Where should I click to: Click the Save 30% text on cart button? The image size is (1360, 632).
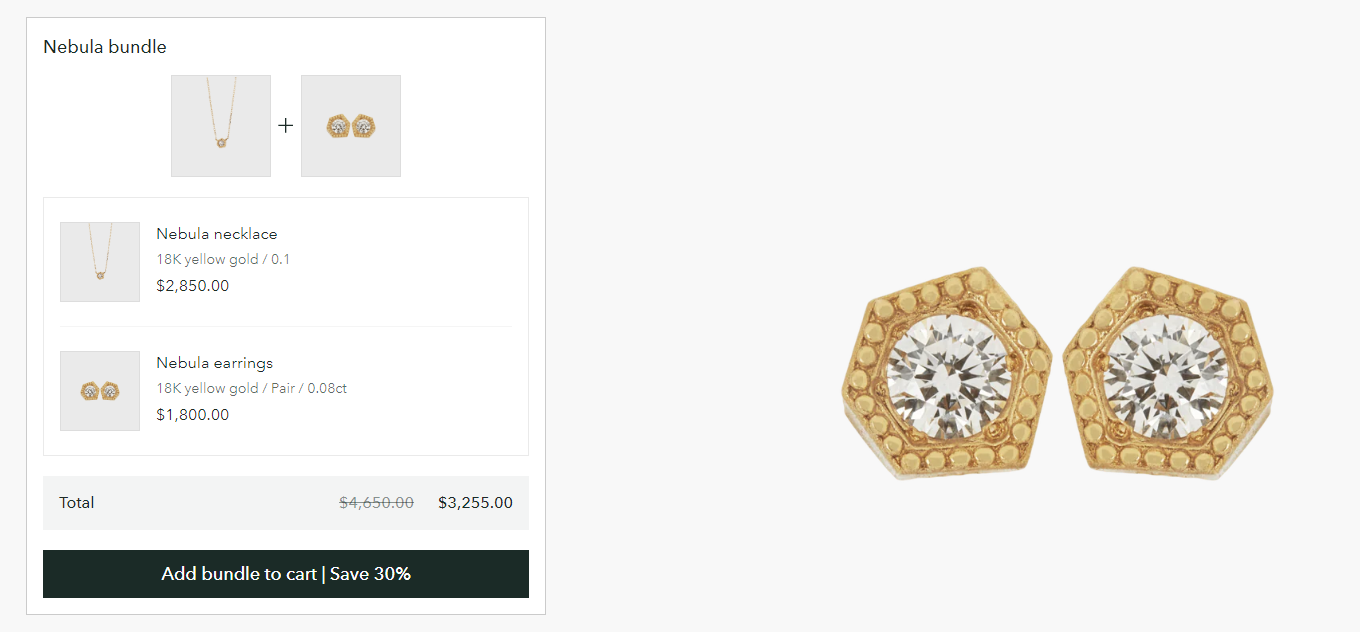click(x=371, y=574)
